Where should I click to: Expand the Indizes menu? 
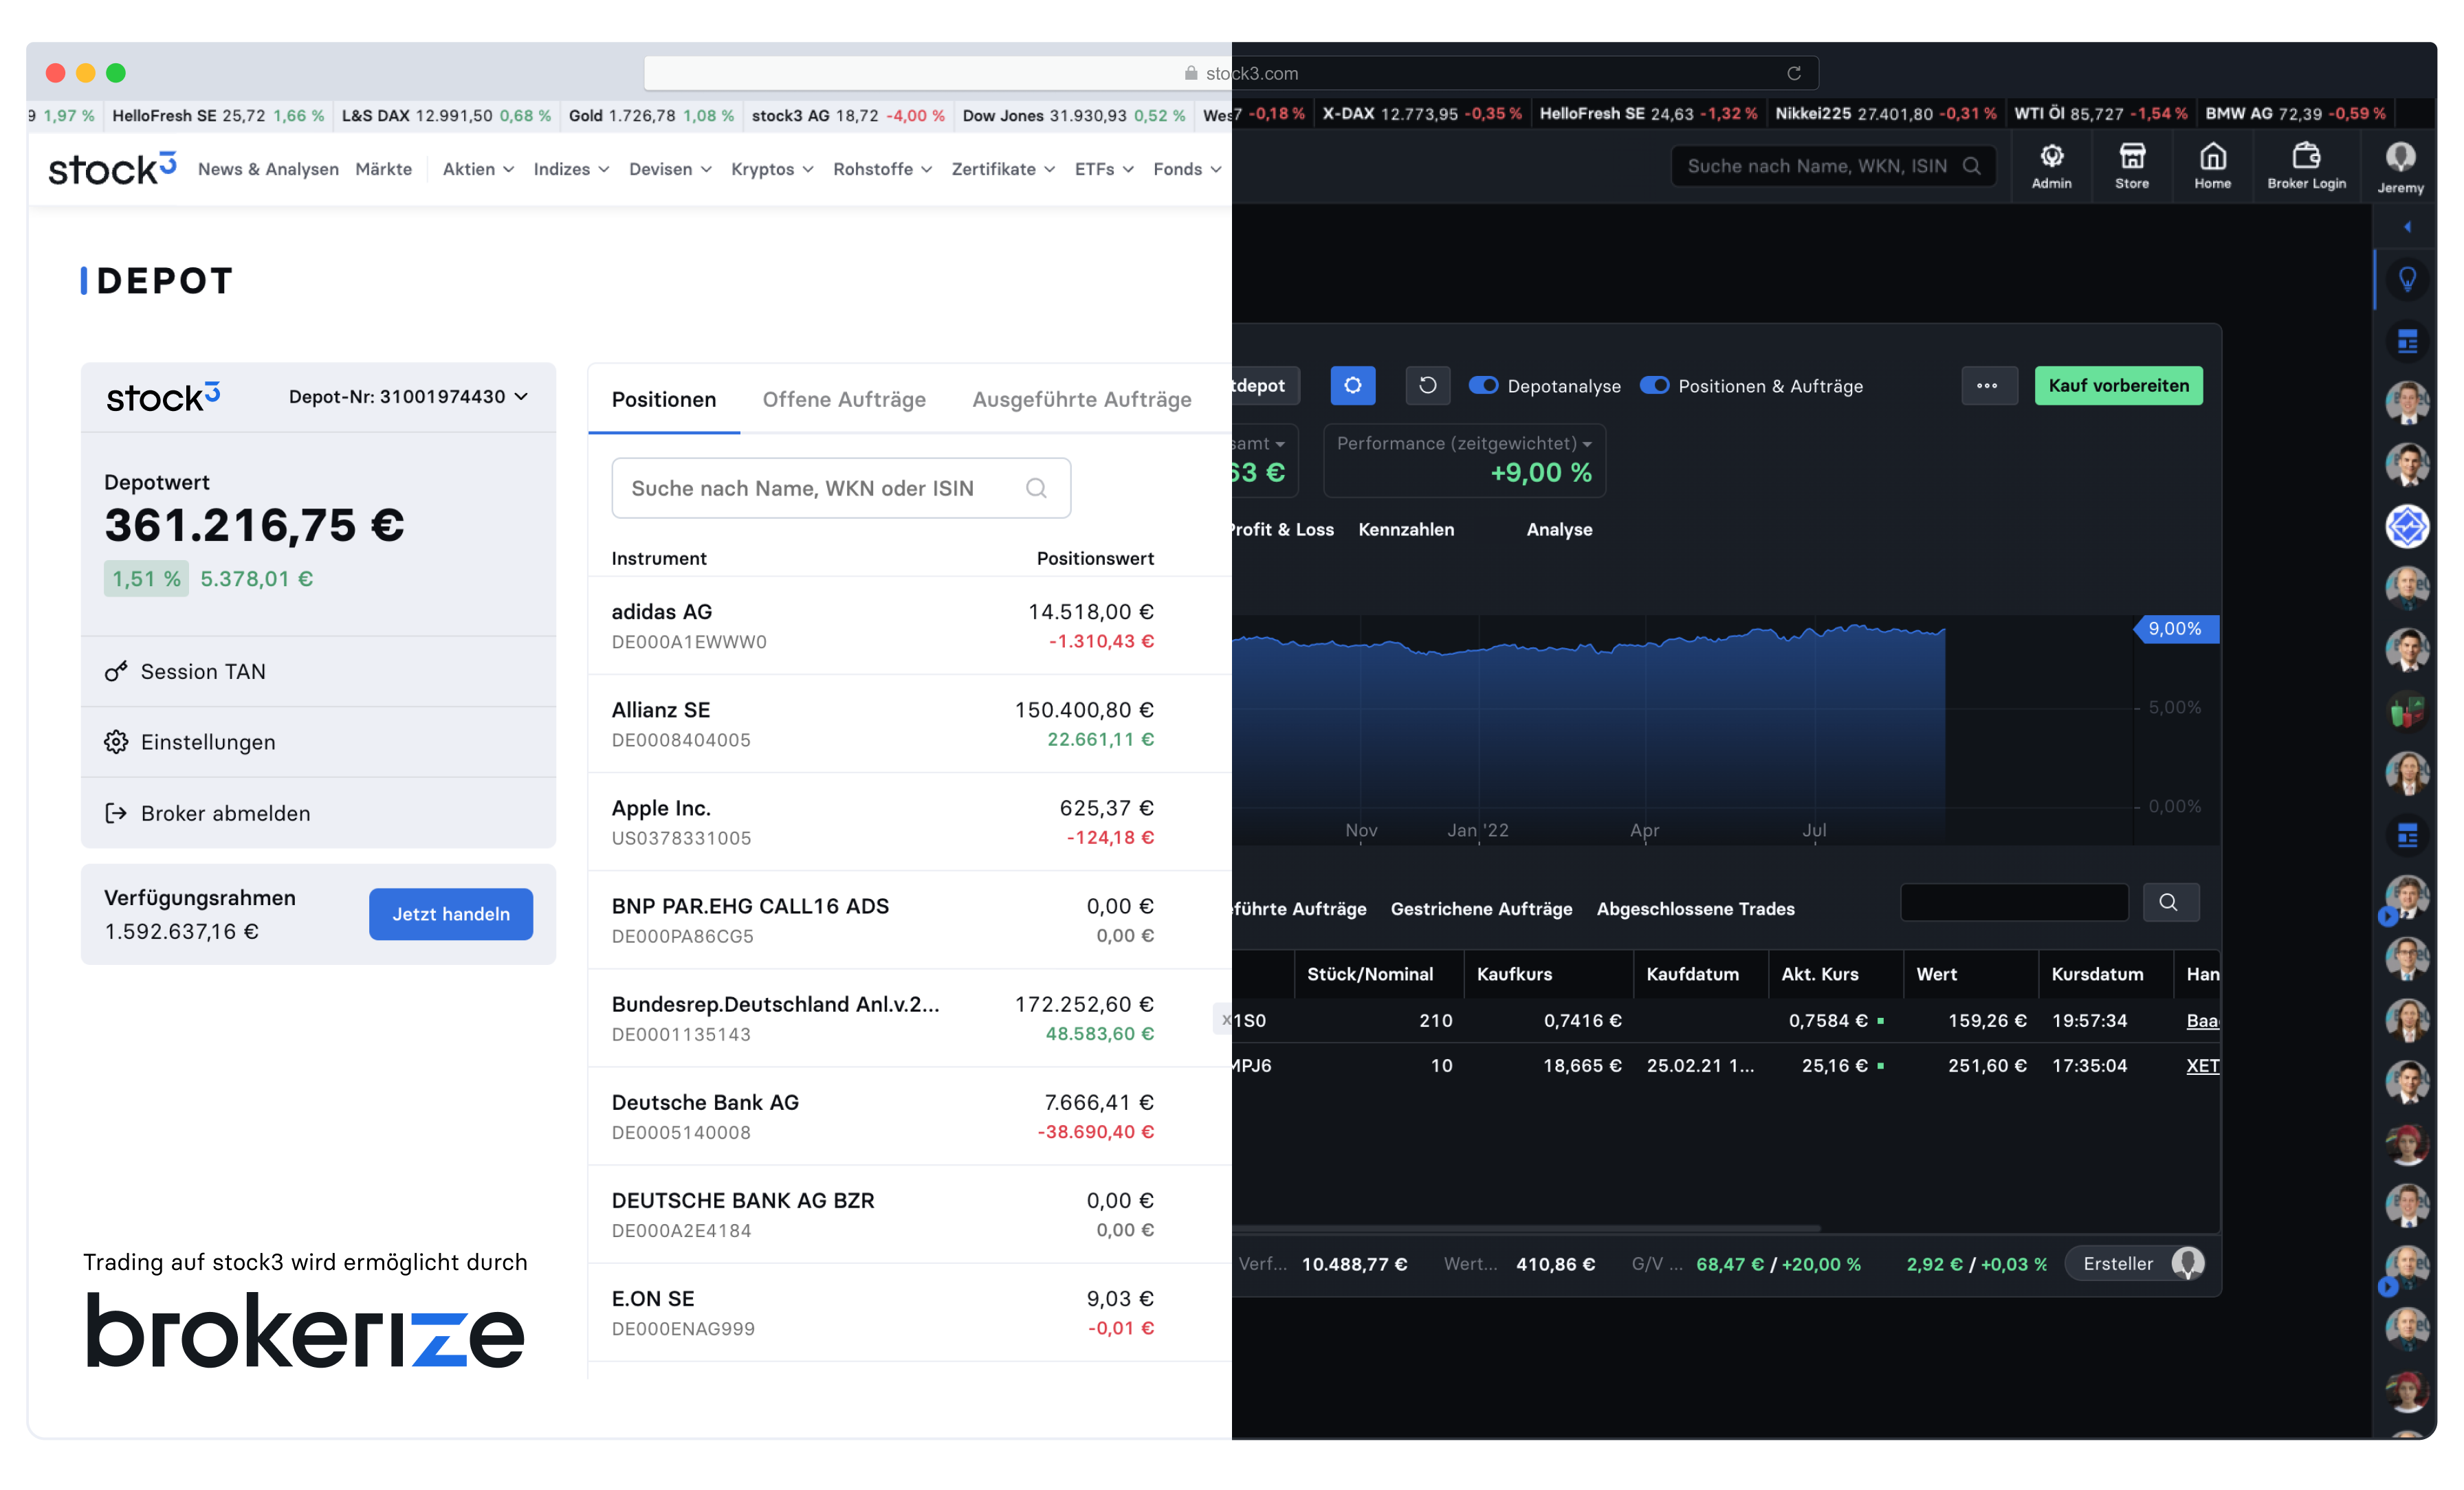pyautogui.click(x=571, y=169)
